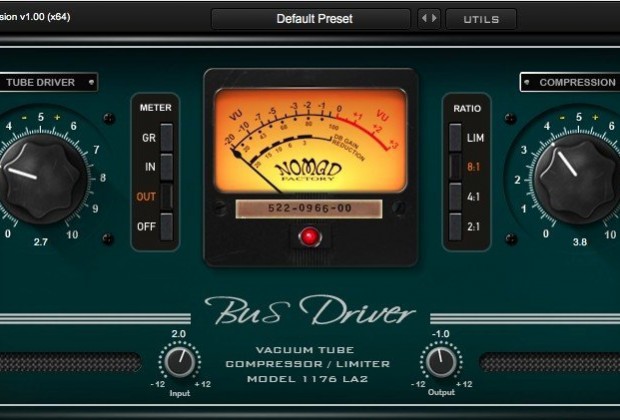Click the VU meter display

pos(310,141)
